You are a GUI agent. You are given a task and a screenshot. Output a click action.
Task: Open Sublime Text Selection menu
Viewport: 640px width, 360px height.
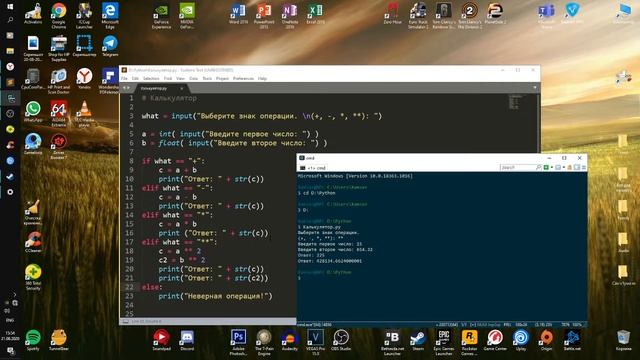151,78
